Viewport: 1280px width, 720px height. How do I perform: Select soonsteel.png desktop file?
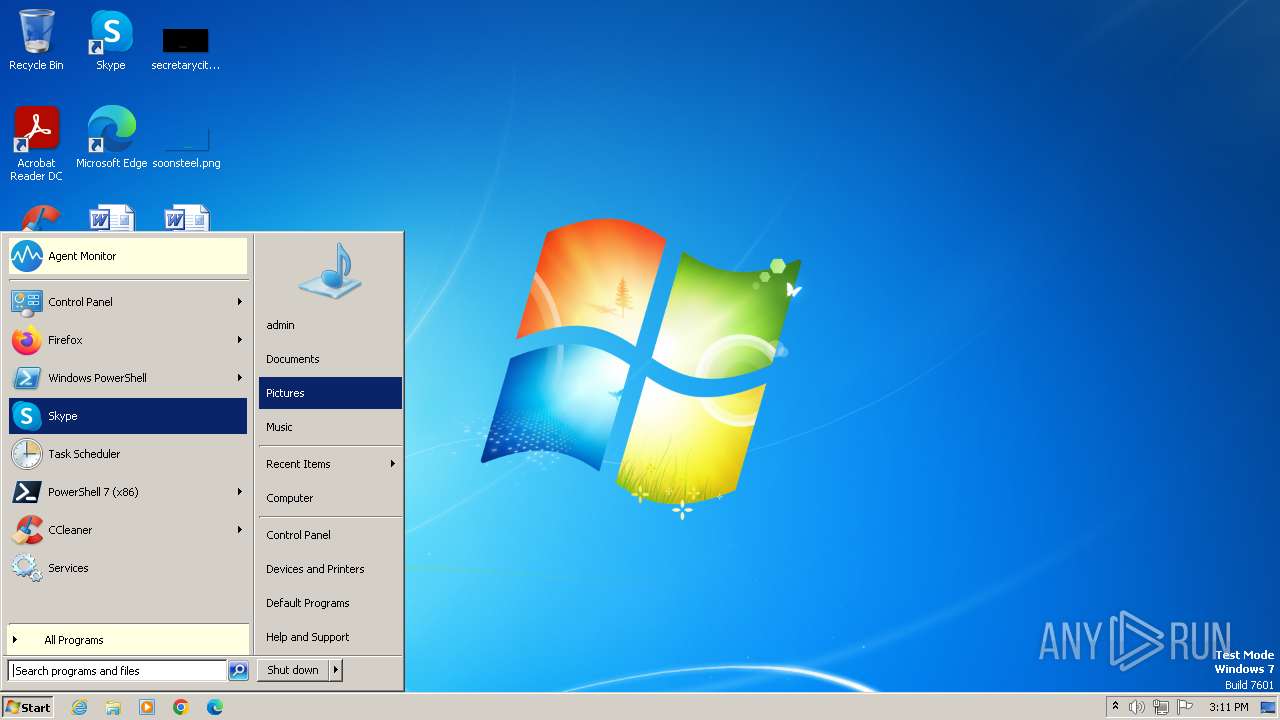186,145
